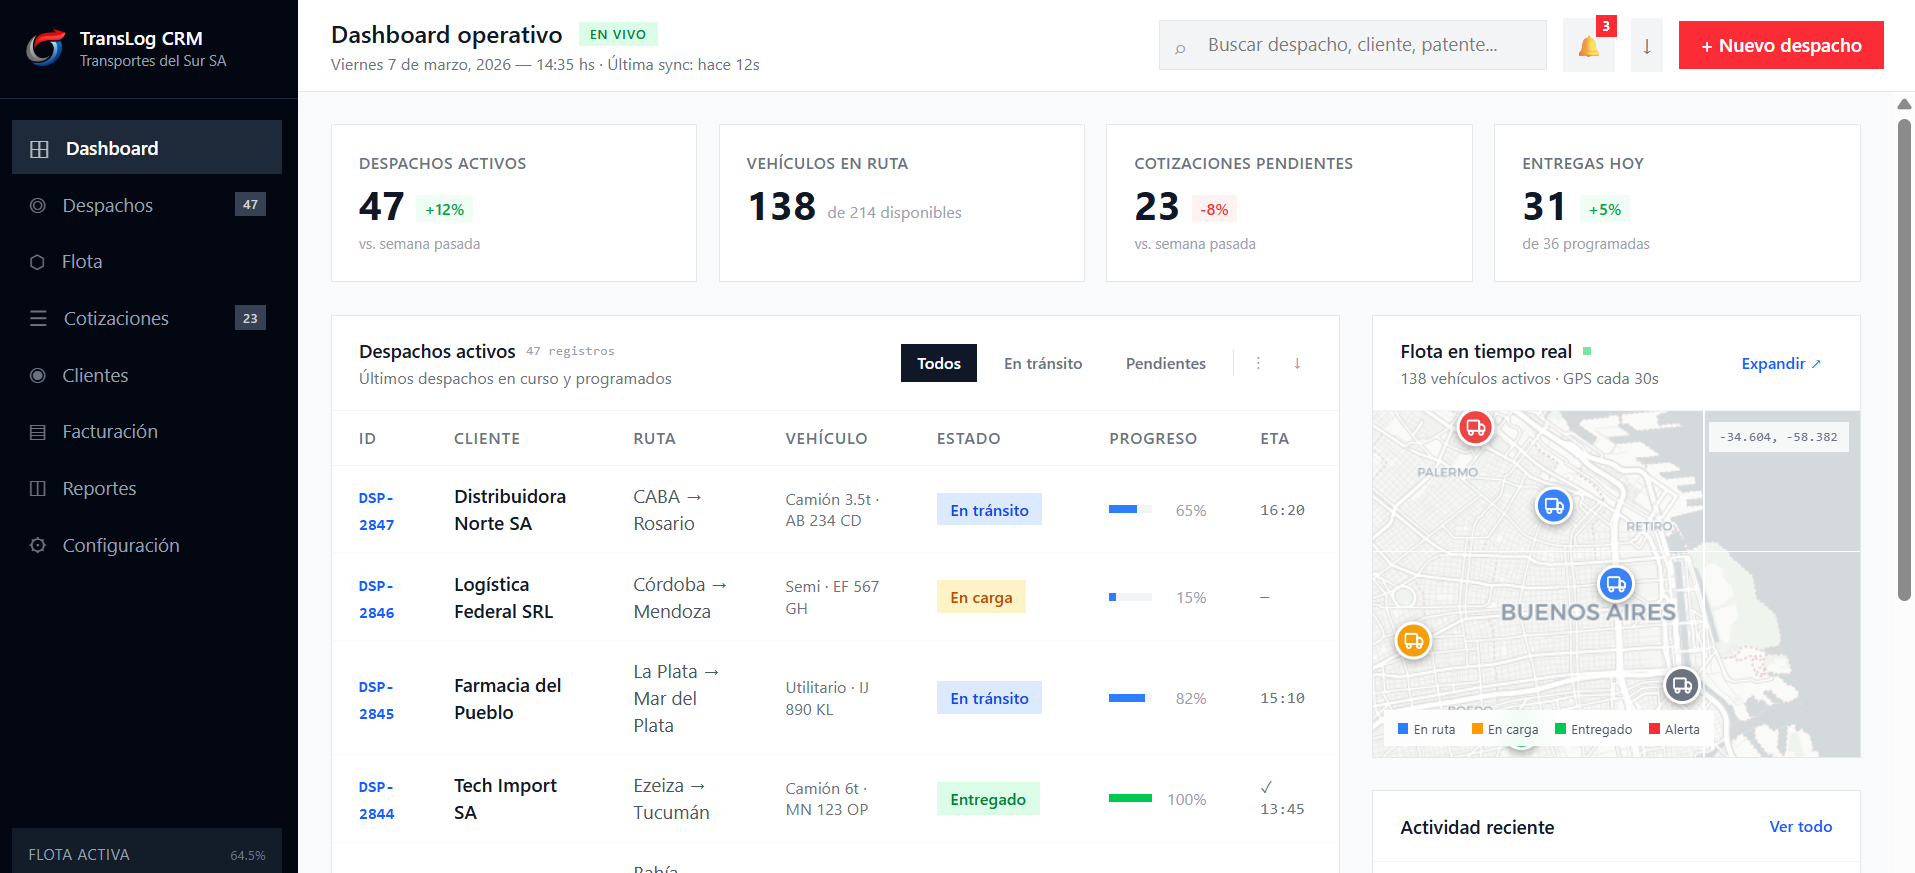The width and height of the screenshot is (1915, 873).
Task: Go to Facturación in the sidebar
Action: 110,432
